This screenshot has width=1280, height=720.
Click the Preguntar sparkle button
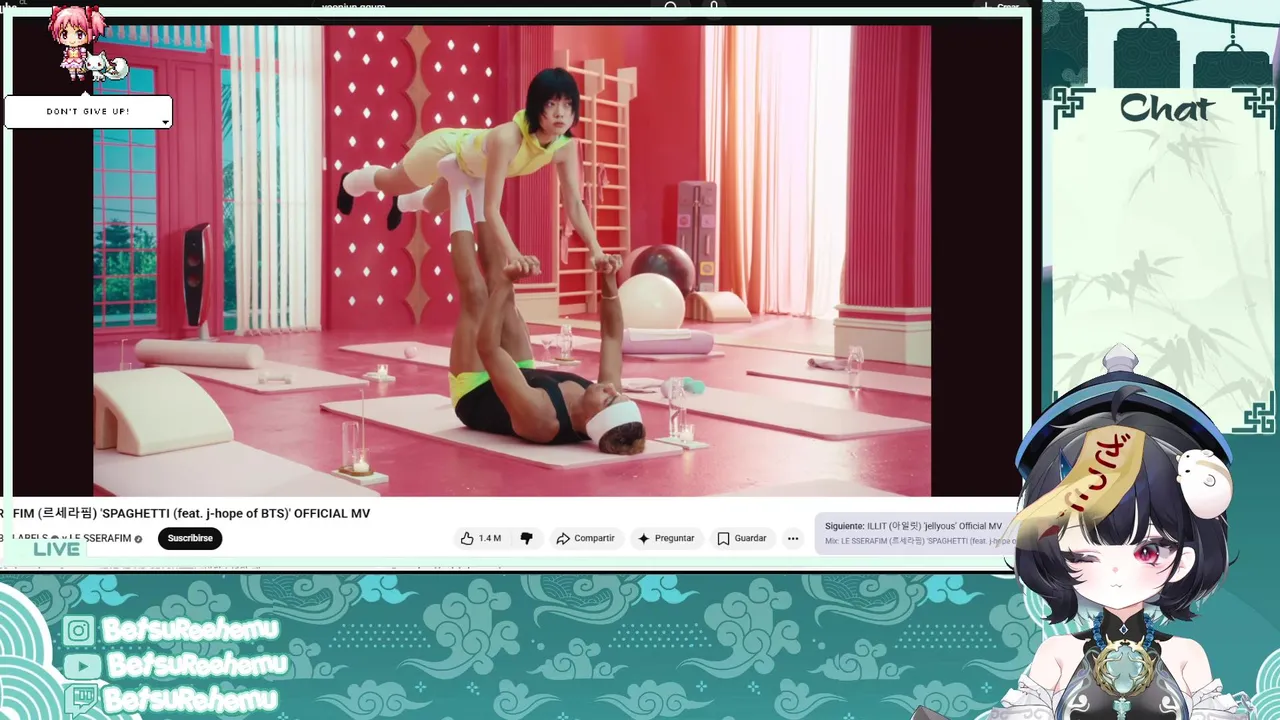click(x=666, y=538)
